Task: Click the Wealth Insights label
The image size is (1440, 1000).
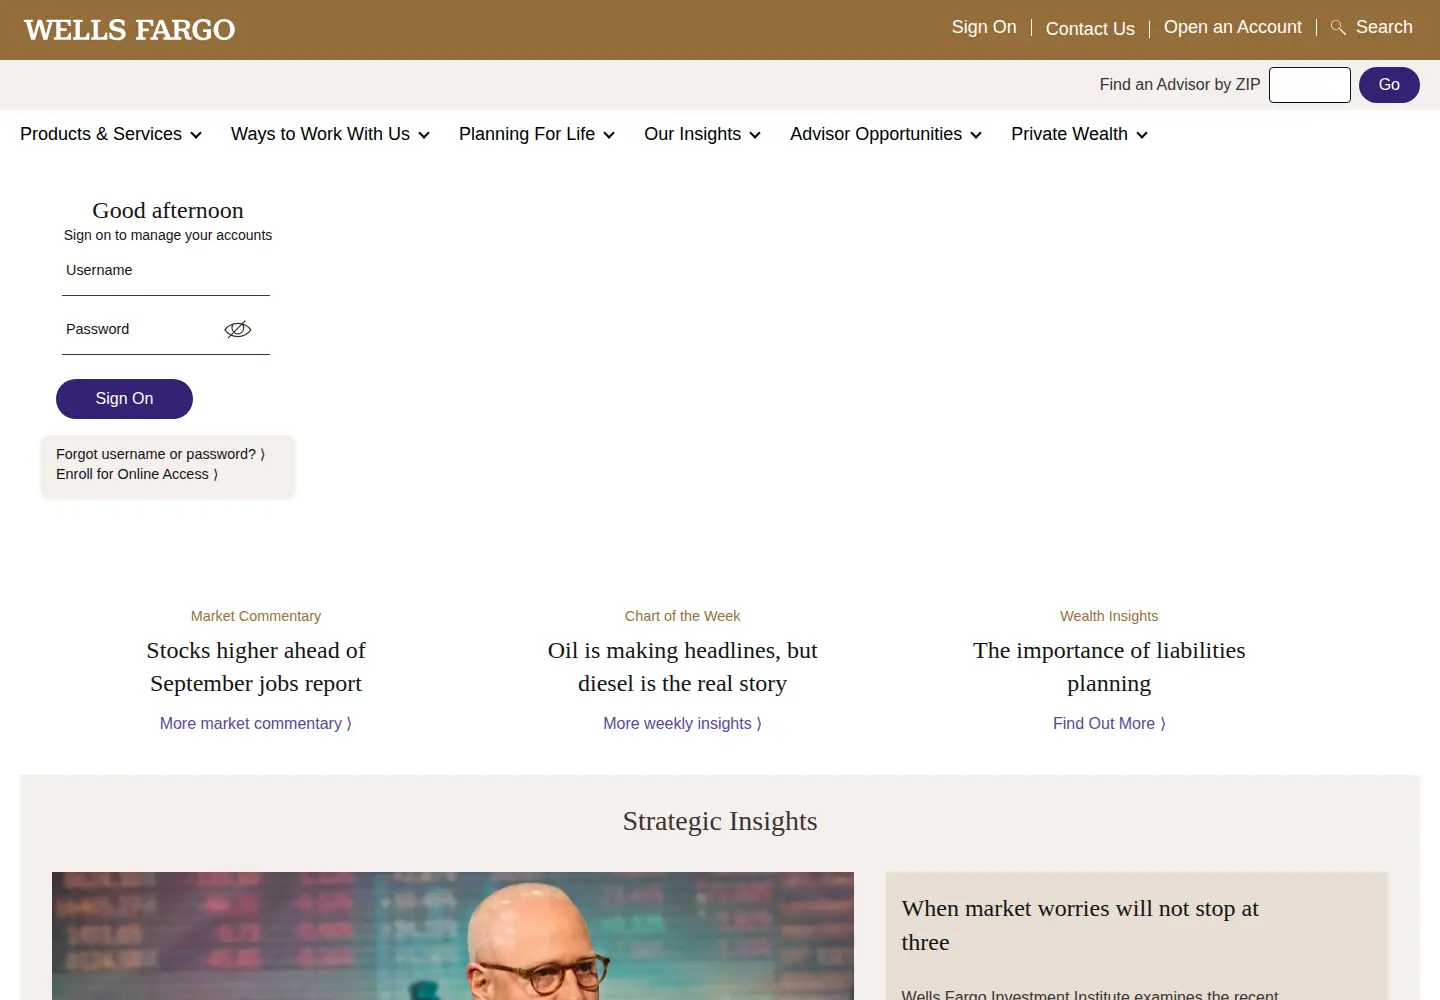Action: [x=1109, y=616]
